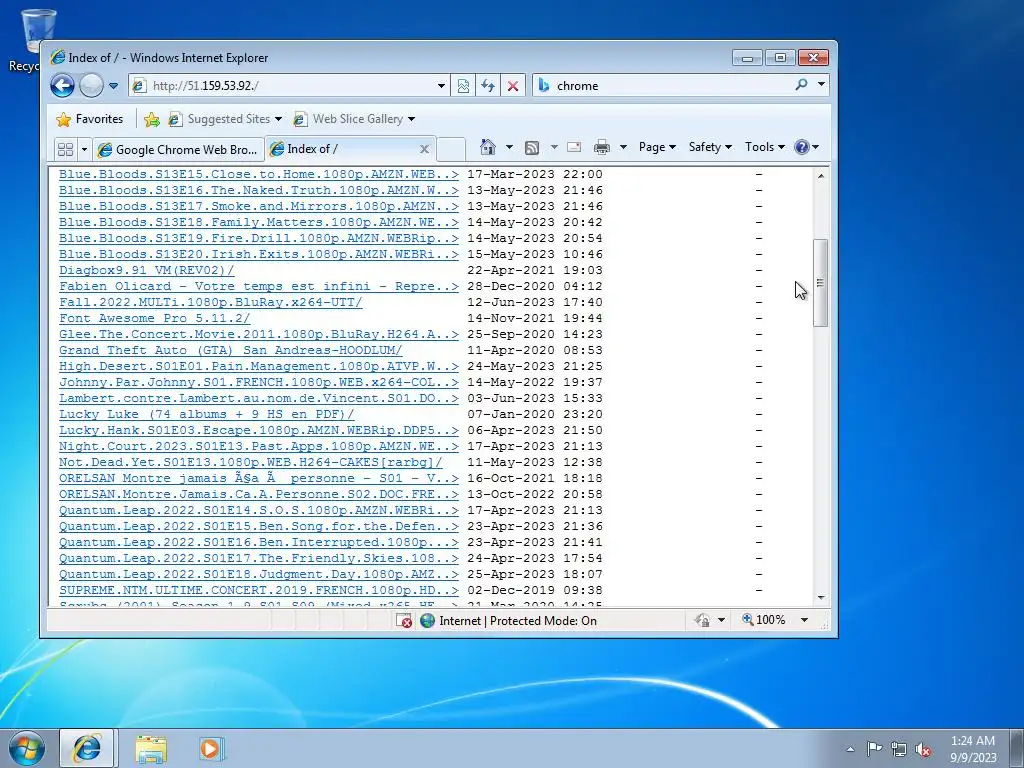The image size is (1024, 768).
Task: Open the Help question mark menu
Action: pos(807,147)
